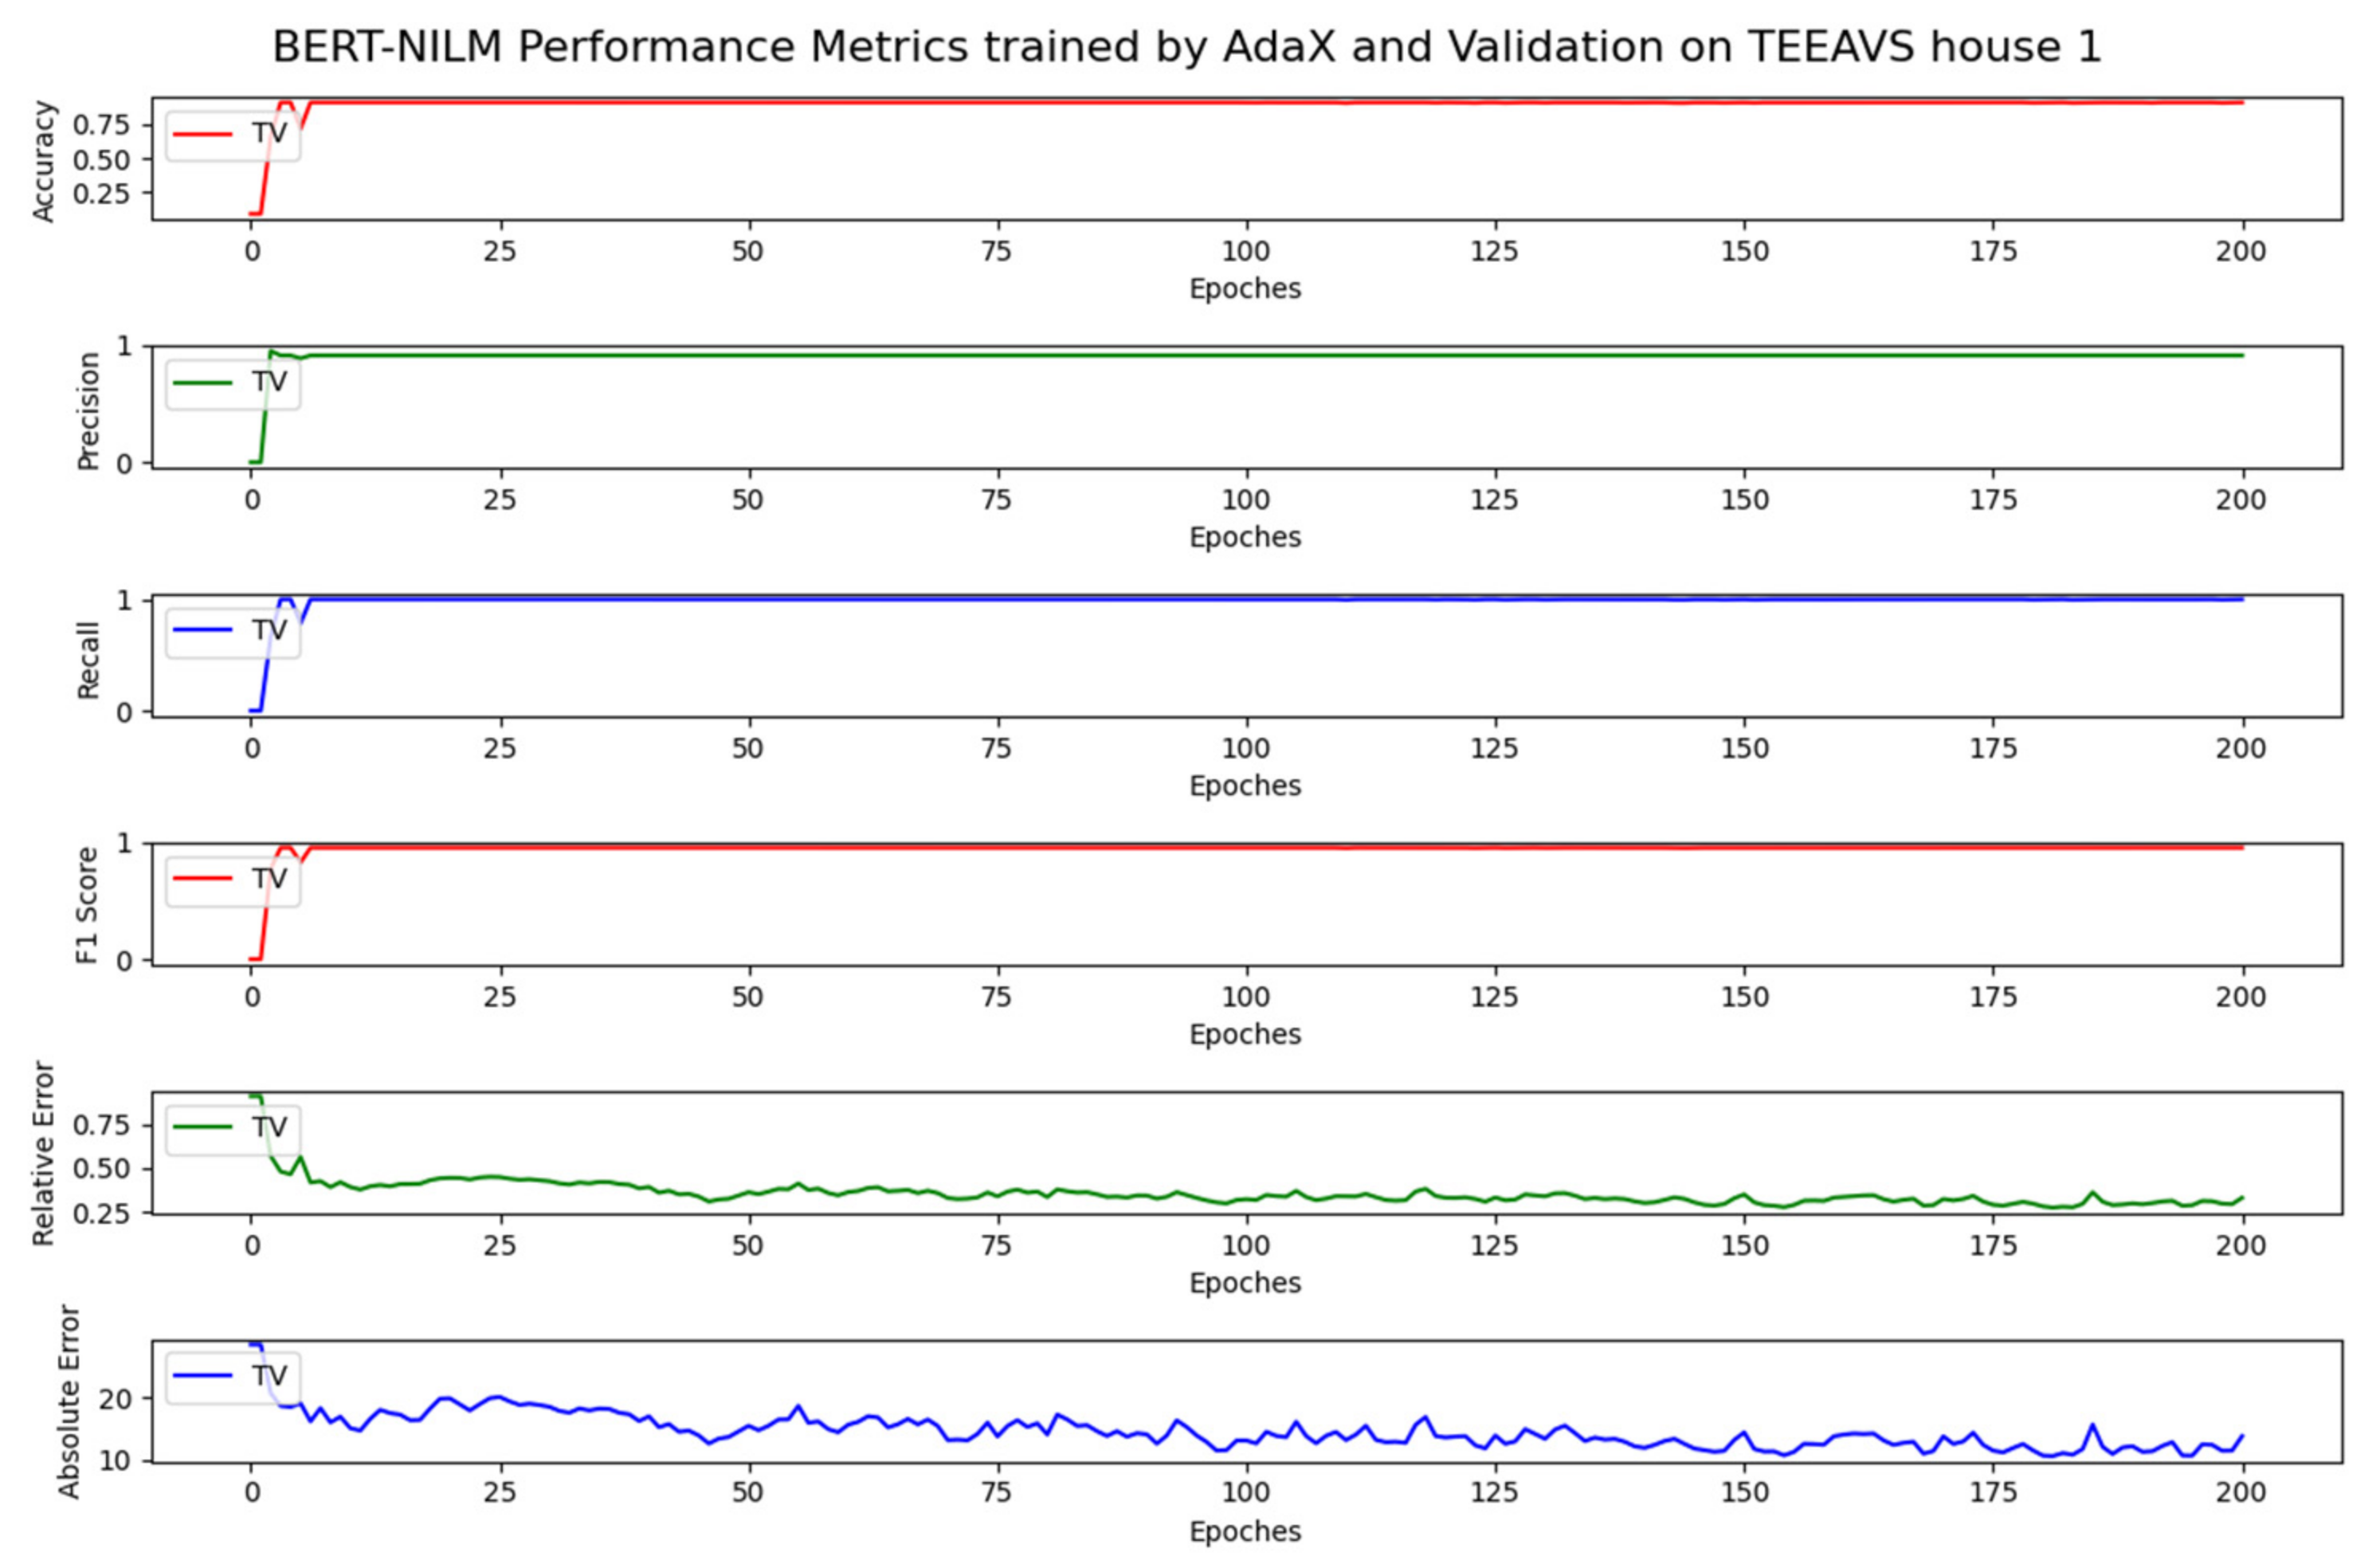Select the Precision y-axis label
Image resolution: width=2380 pixels, height=1568 pixels.
coord(89,410)
